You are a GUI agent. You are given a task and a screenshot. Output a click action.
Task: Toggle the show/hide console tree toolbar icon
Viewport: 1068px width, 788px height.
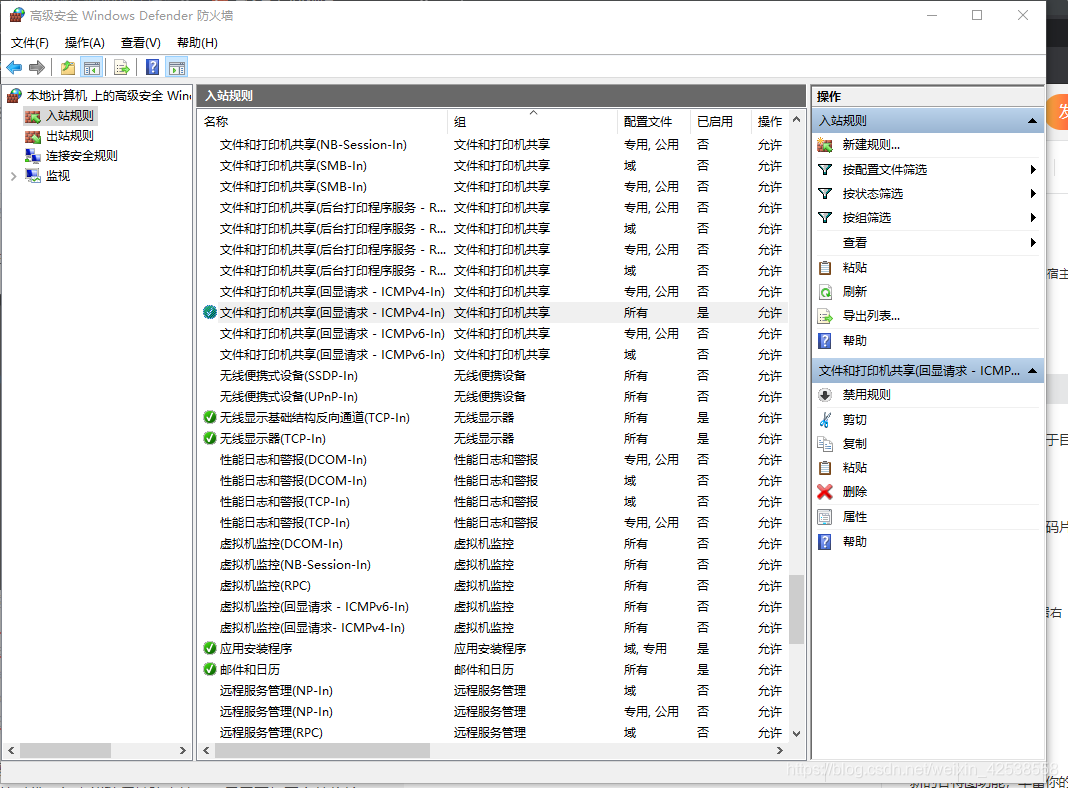pyautogui.click(x=91, y=67)
